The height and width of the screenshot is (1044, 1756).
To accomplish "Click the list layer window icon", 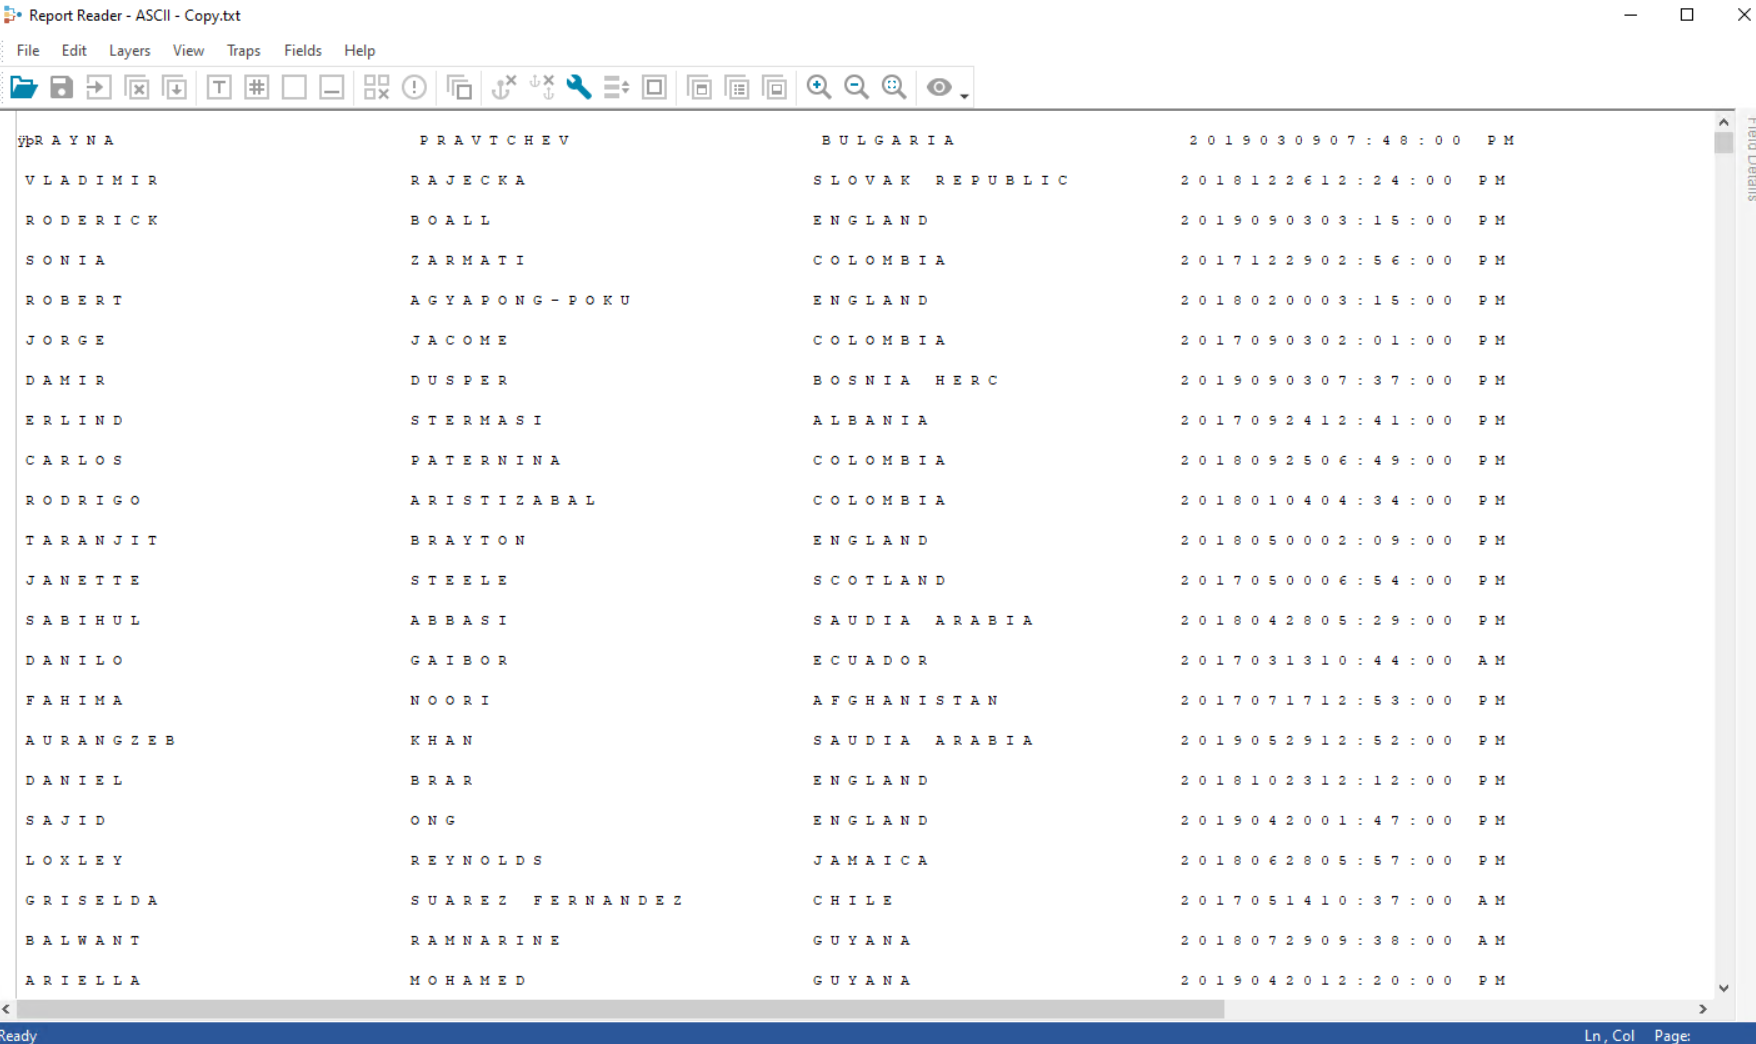I will click(x=738, y=87).
